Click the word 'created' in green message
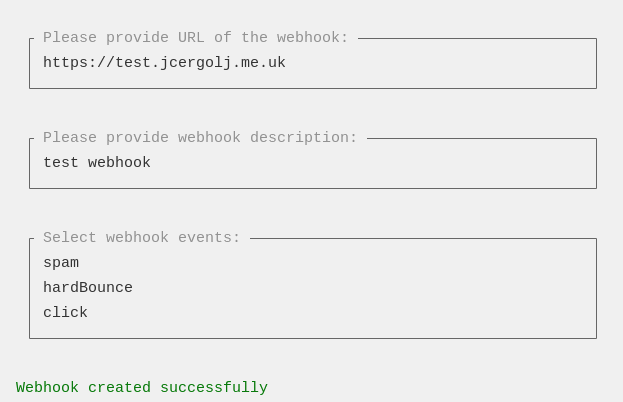 (119, 388)
